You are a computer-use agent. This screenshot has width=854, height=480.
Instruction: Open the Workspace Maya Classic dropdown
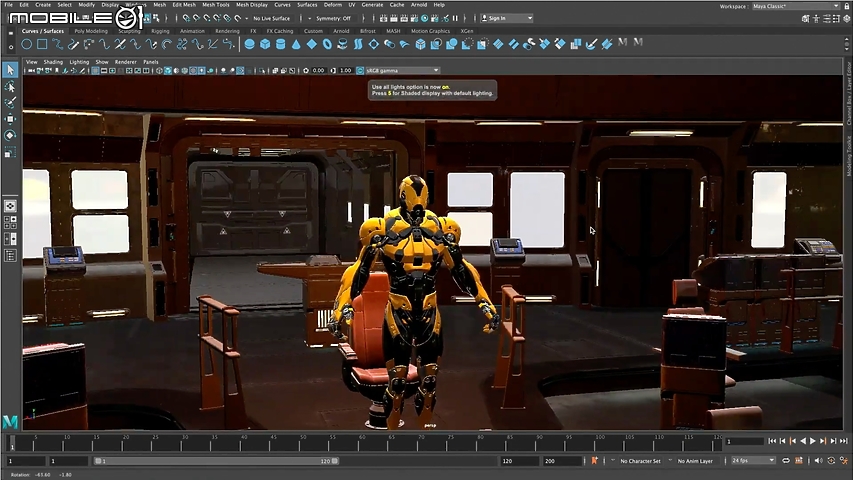(796, 6)
